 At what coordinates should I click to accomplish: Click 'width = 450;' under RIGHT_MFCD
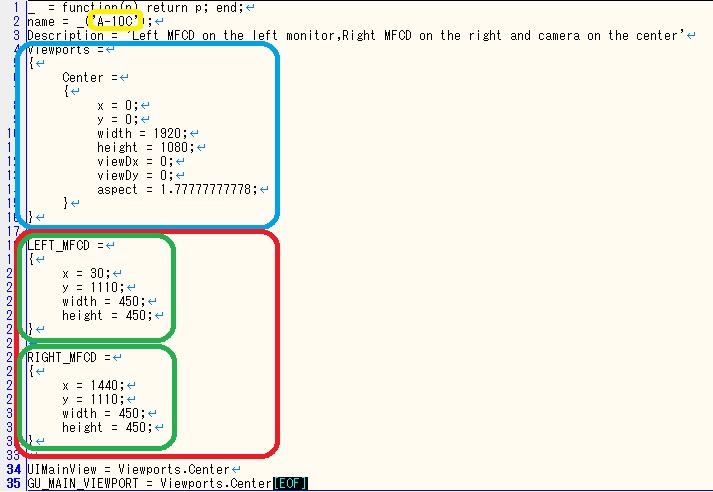pyautogui.click(x=104, y=414)
